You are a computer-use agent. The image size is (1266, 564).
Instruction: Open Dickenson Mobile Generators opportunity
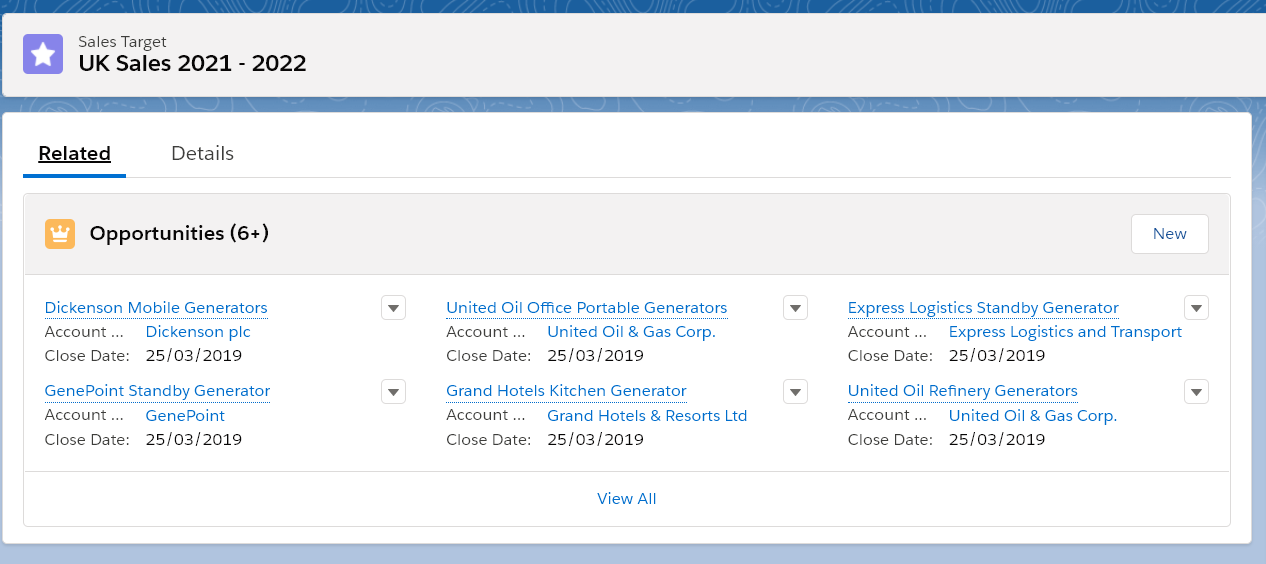click(x=156, y=308)
